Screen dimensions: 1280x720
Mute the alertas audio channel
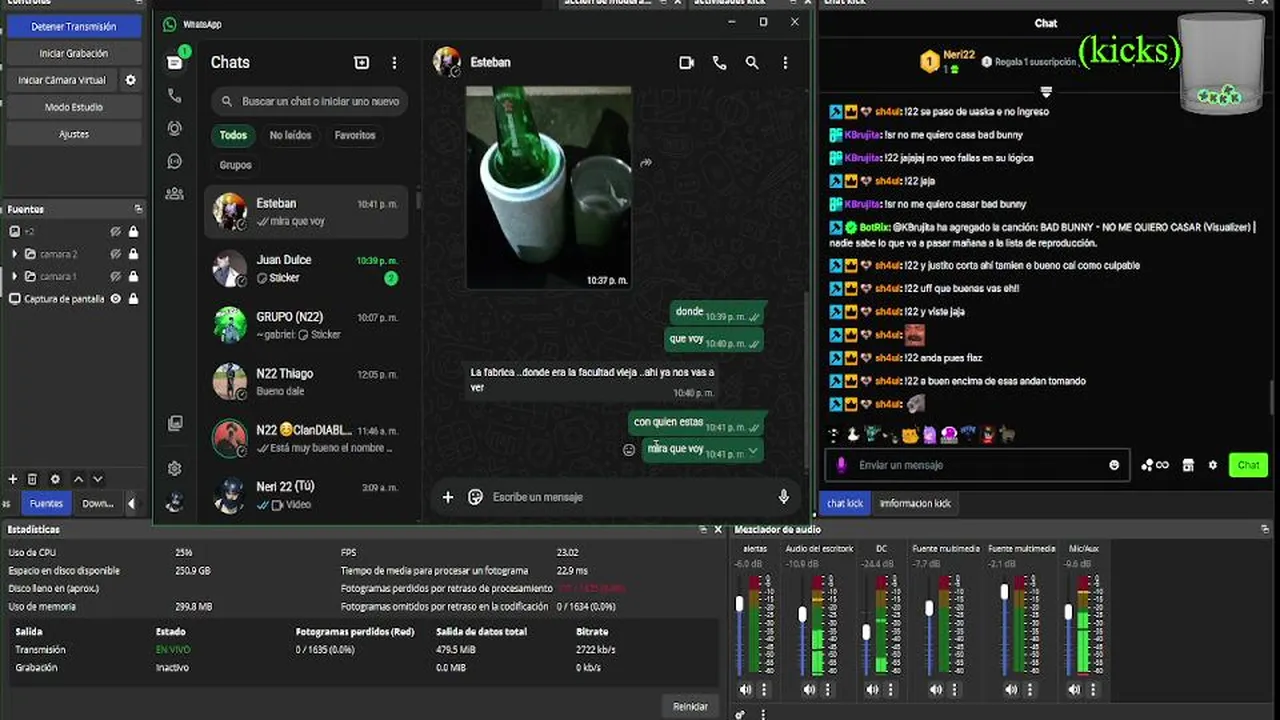click(745, 690)
